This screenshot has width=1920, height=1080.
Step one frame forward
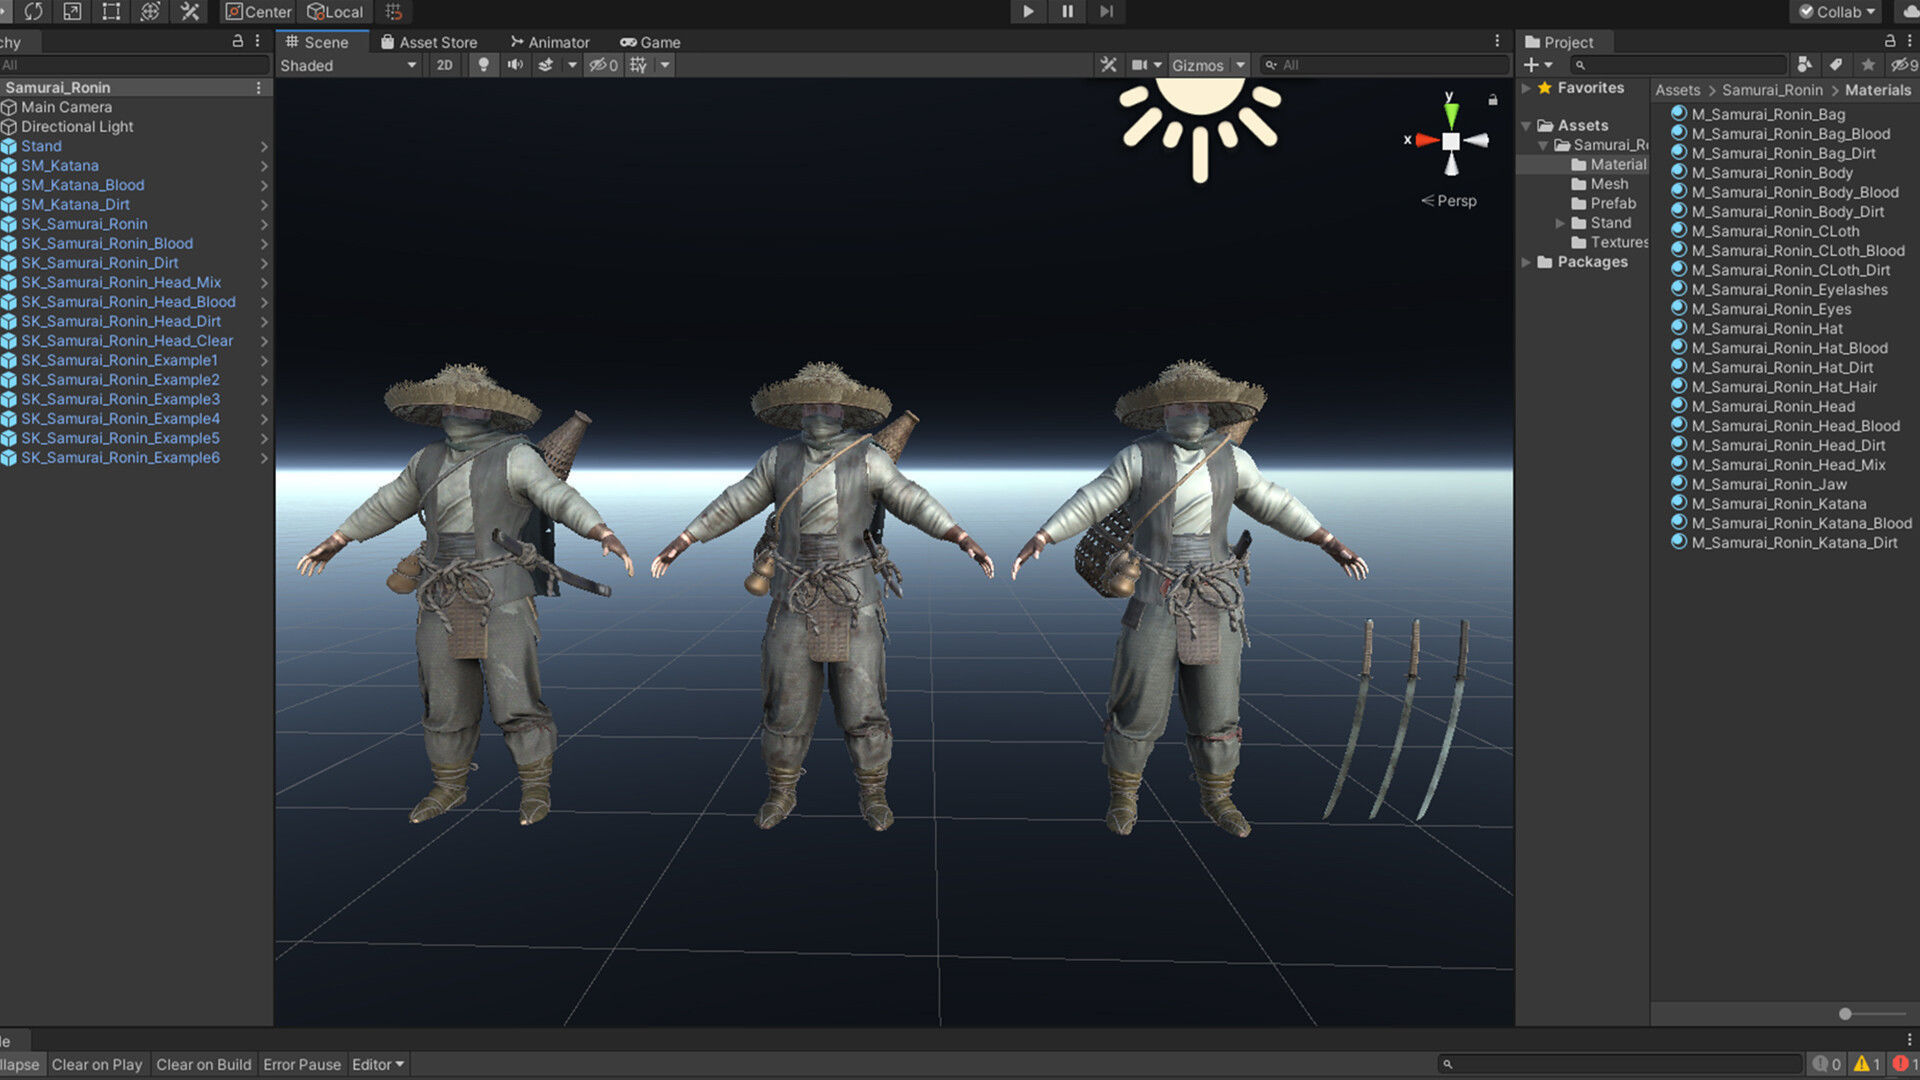1106,11
